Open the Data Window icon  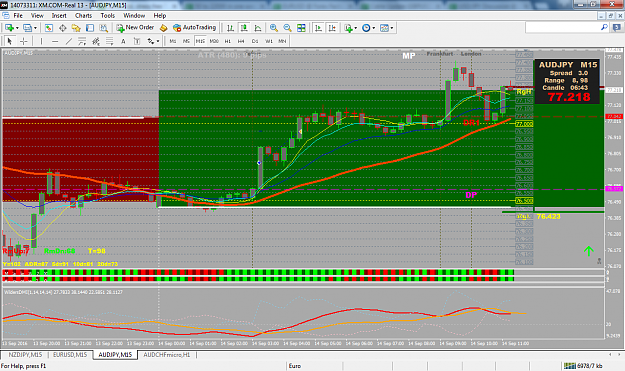click(63, 28)
